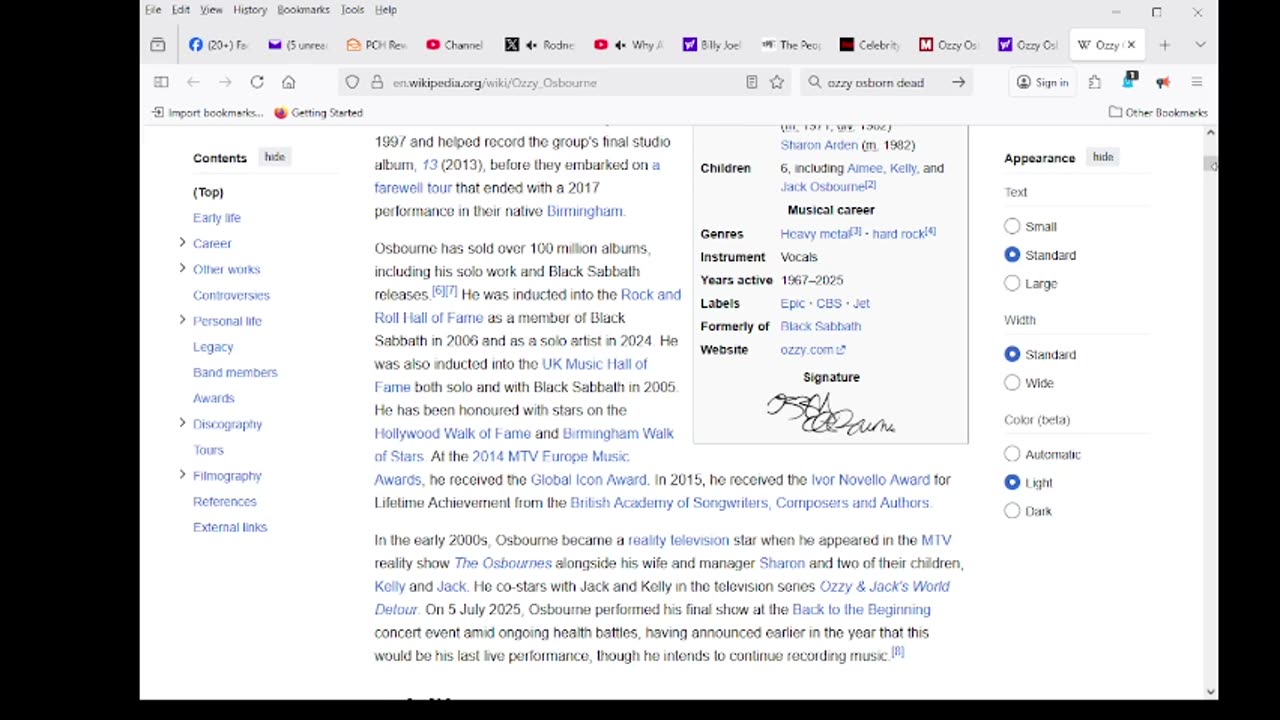Open Firefox View icon in tab bar
The width and height of the screenshot is (1280, 720).
(x=158, y=45)
